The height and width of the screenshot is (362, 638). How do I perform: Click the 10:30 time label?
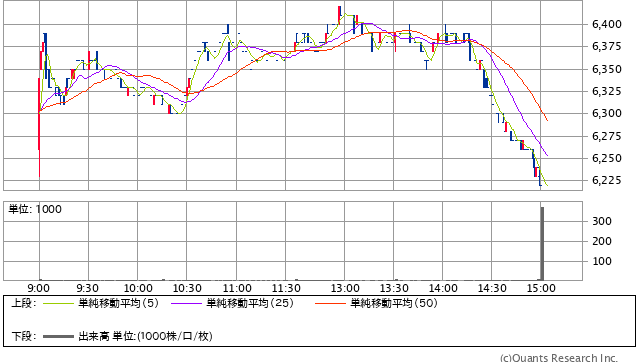[x=187, y=288]
